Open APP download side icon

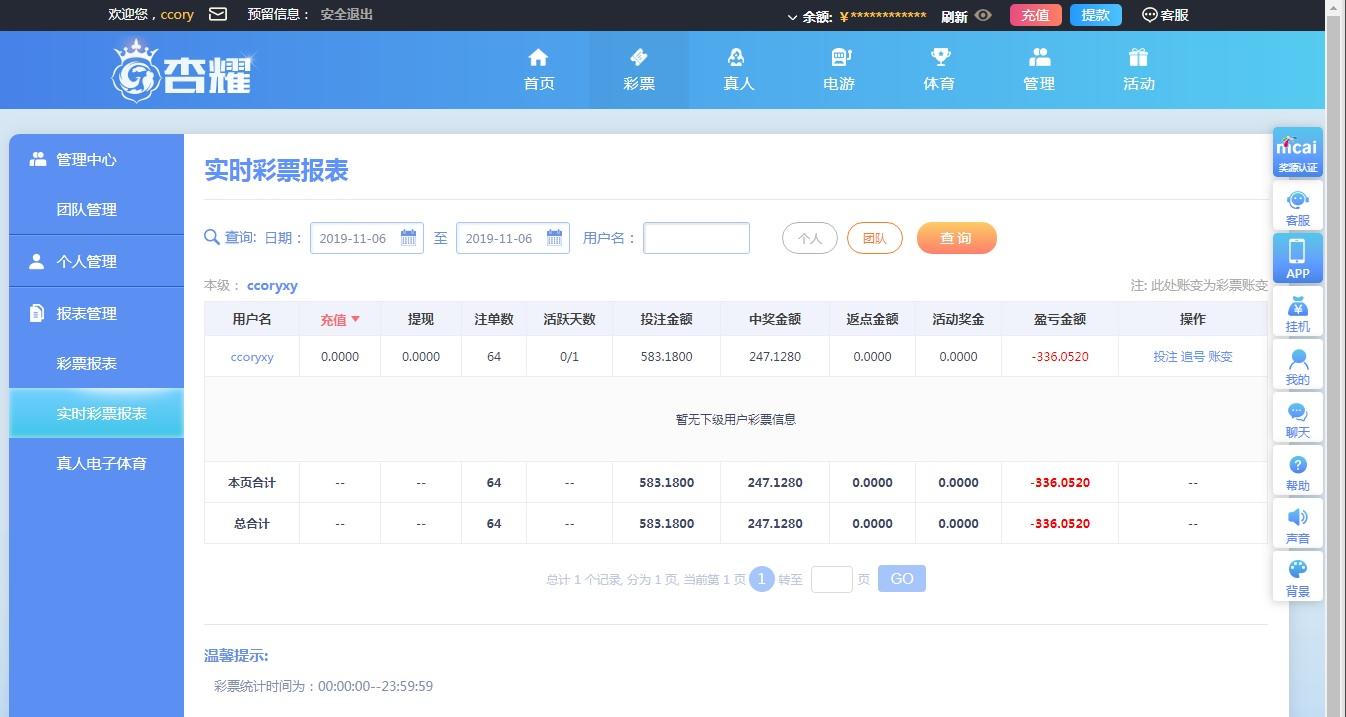point(1298,258)
